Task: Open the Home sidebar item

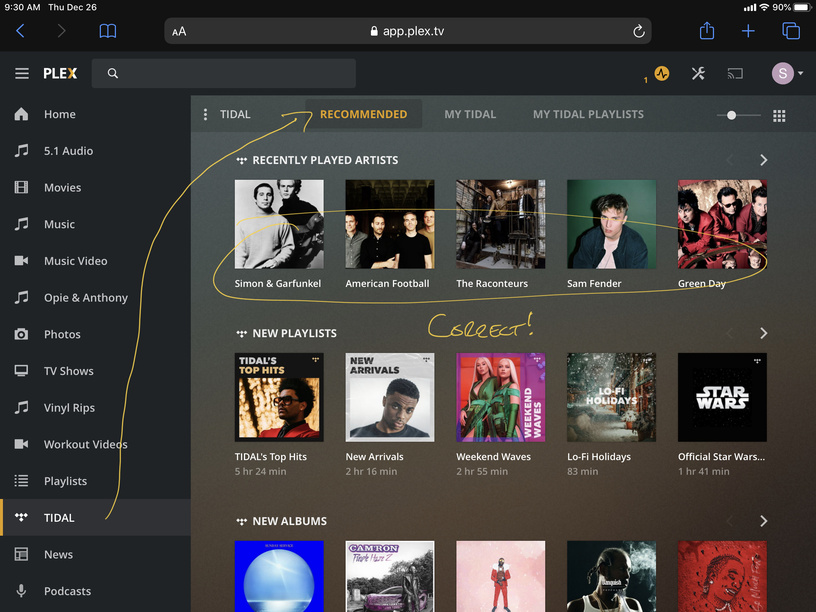Action: pos(95,114)
